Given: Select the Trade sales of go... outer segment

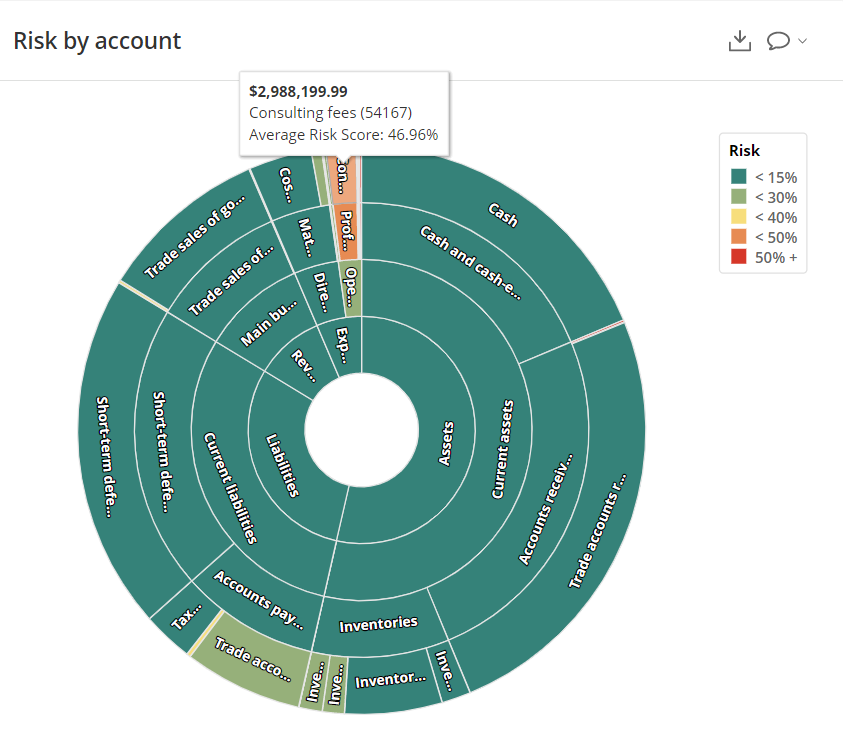Looking at the screenshot, I should point(190,242).
